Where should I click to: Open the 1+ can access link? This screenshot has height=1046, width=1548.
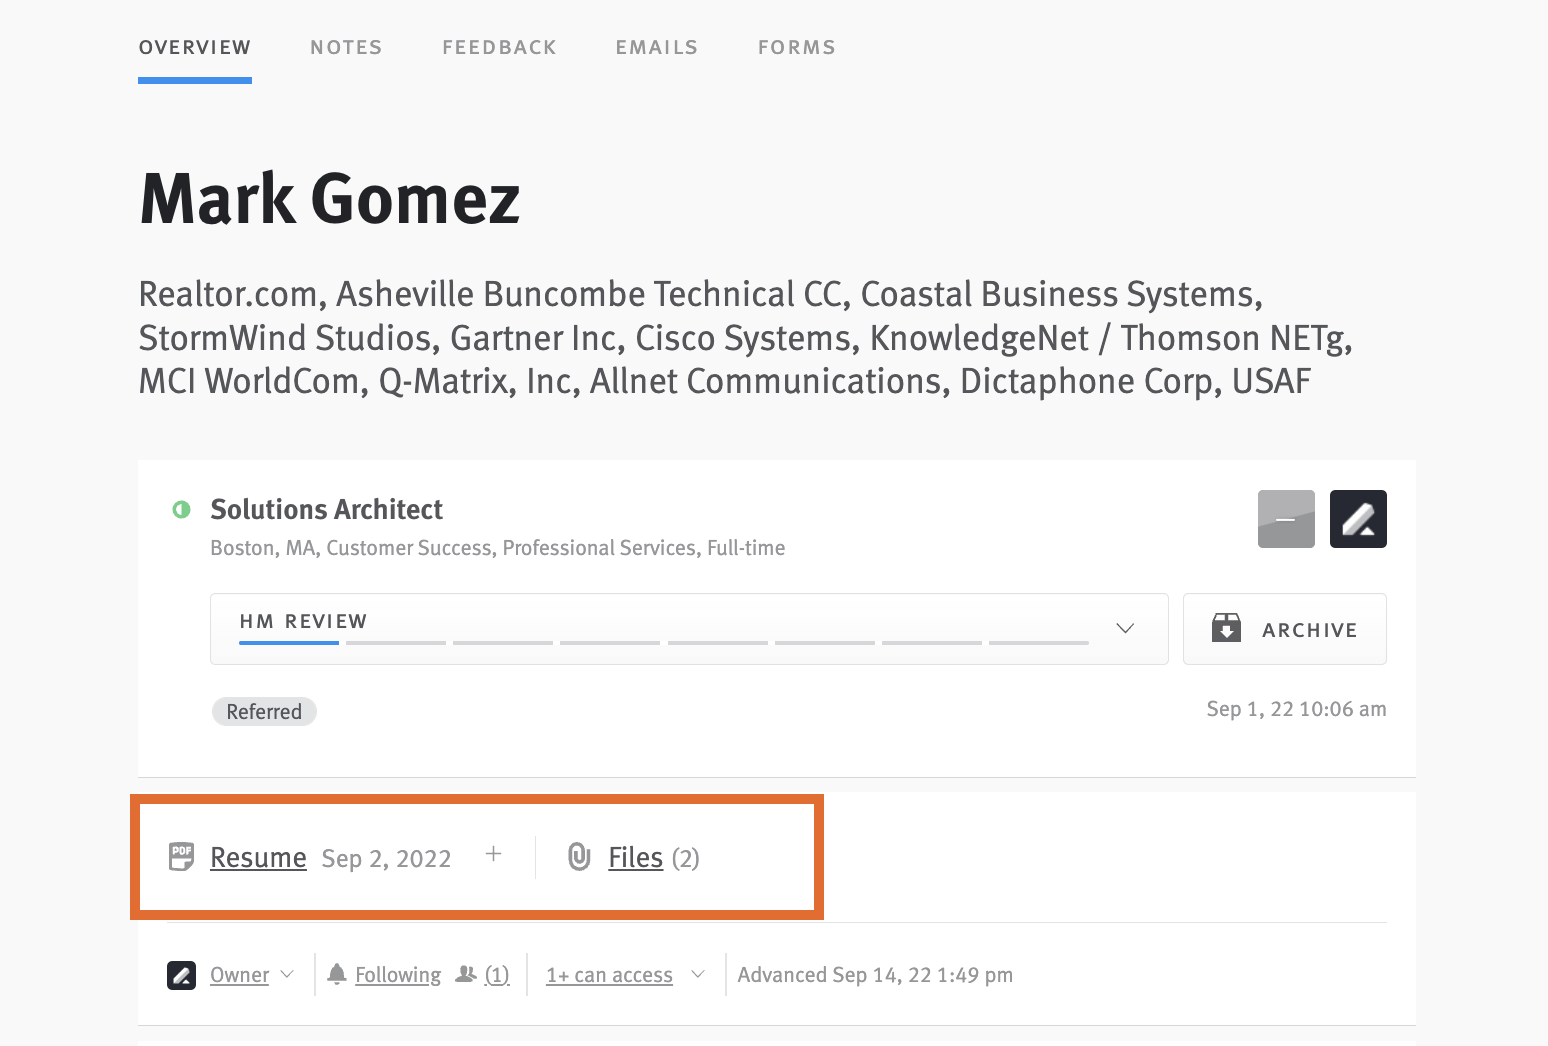pyautogui.click(x=609, y=975)
